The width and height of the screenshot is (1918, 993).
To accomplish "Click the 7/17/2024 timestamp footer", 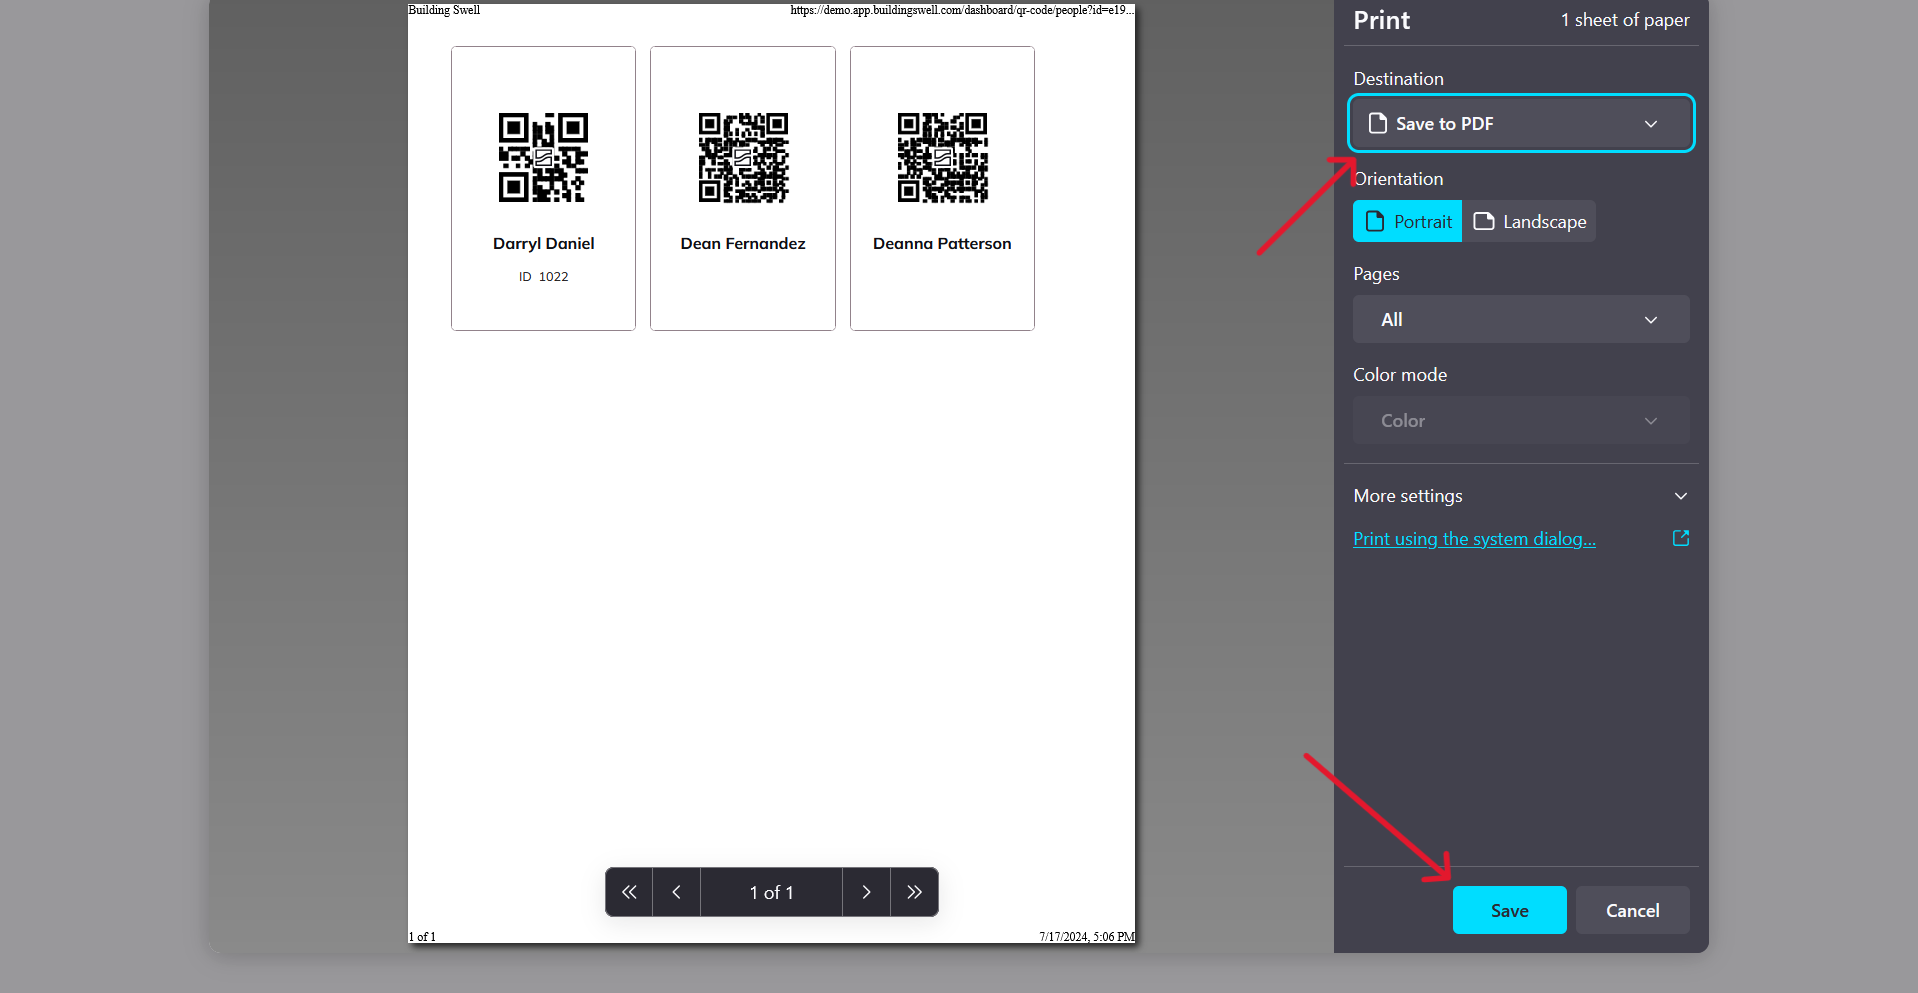I will [x=1087, y=937].
